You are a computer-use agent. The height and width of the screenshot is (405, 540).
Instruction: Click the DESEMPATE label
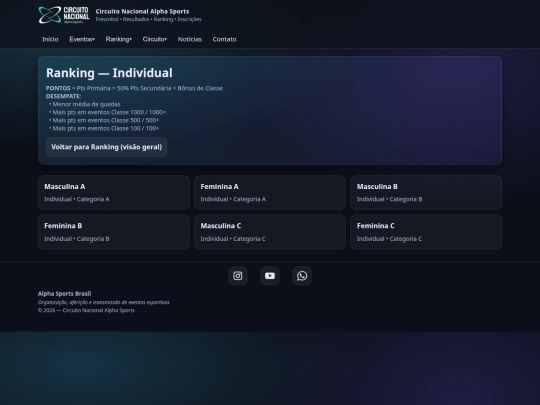tap(63, 96)
